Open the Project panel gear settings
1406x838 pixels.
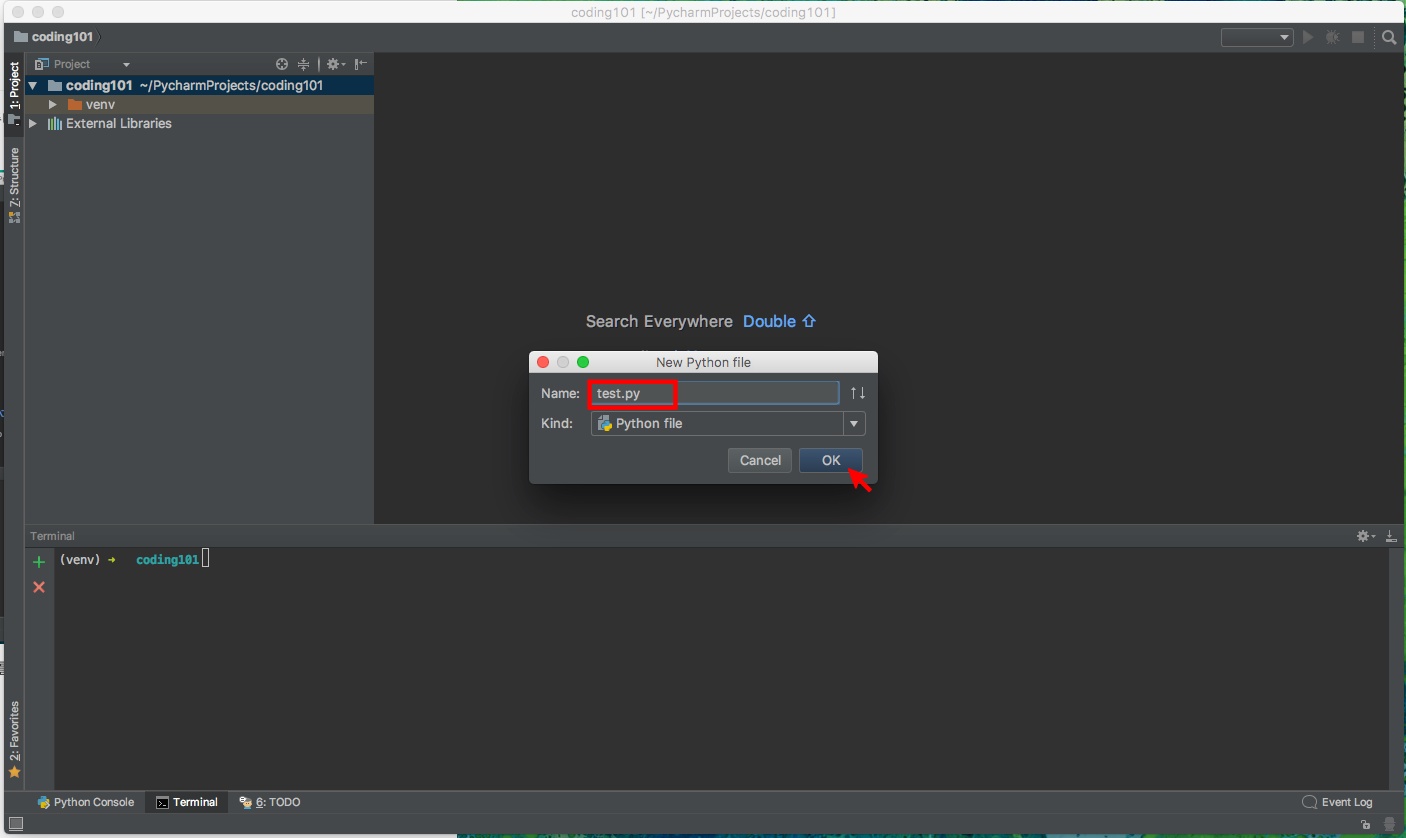point(334,64)
